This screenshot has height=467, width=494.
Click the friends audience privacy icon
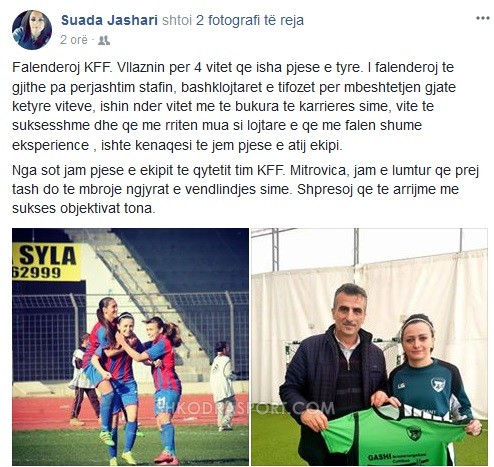click(x=104, y=40)
